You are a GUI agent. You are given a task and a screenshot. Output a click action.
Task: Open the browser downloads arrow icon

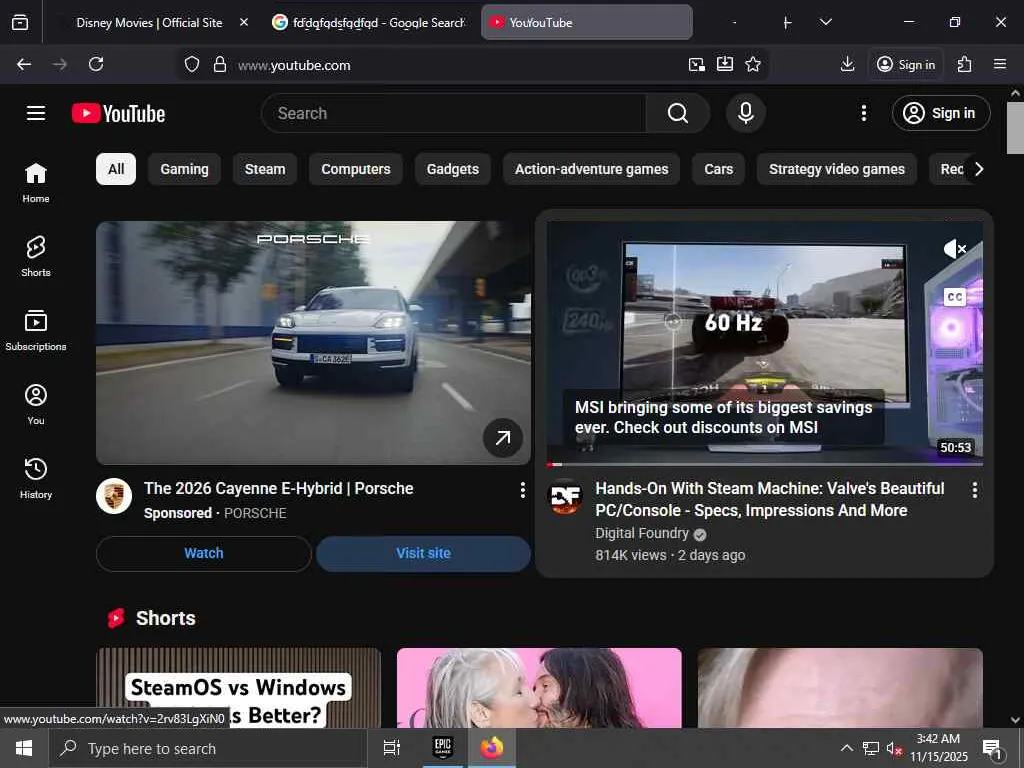coord(847,64)
